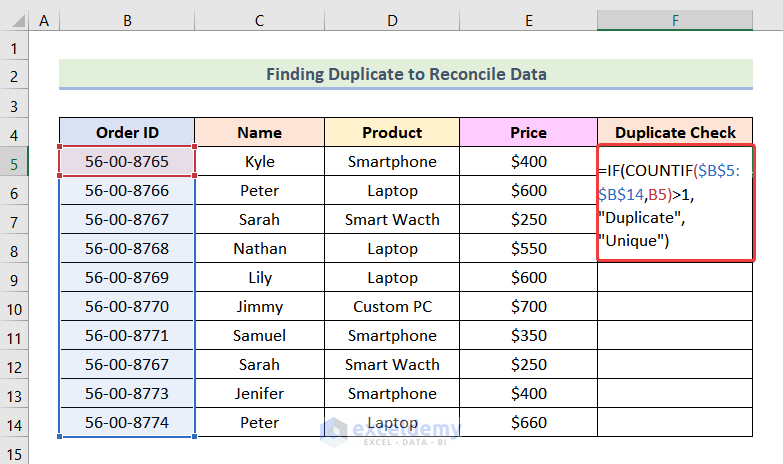Select the Jenifer name cell

point(259,393)
